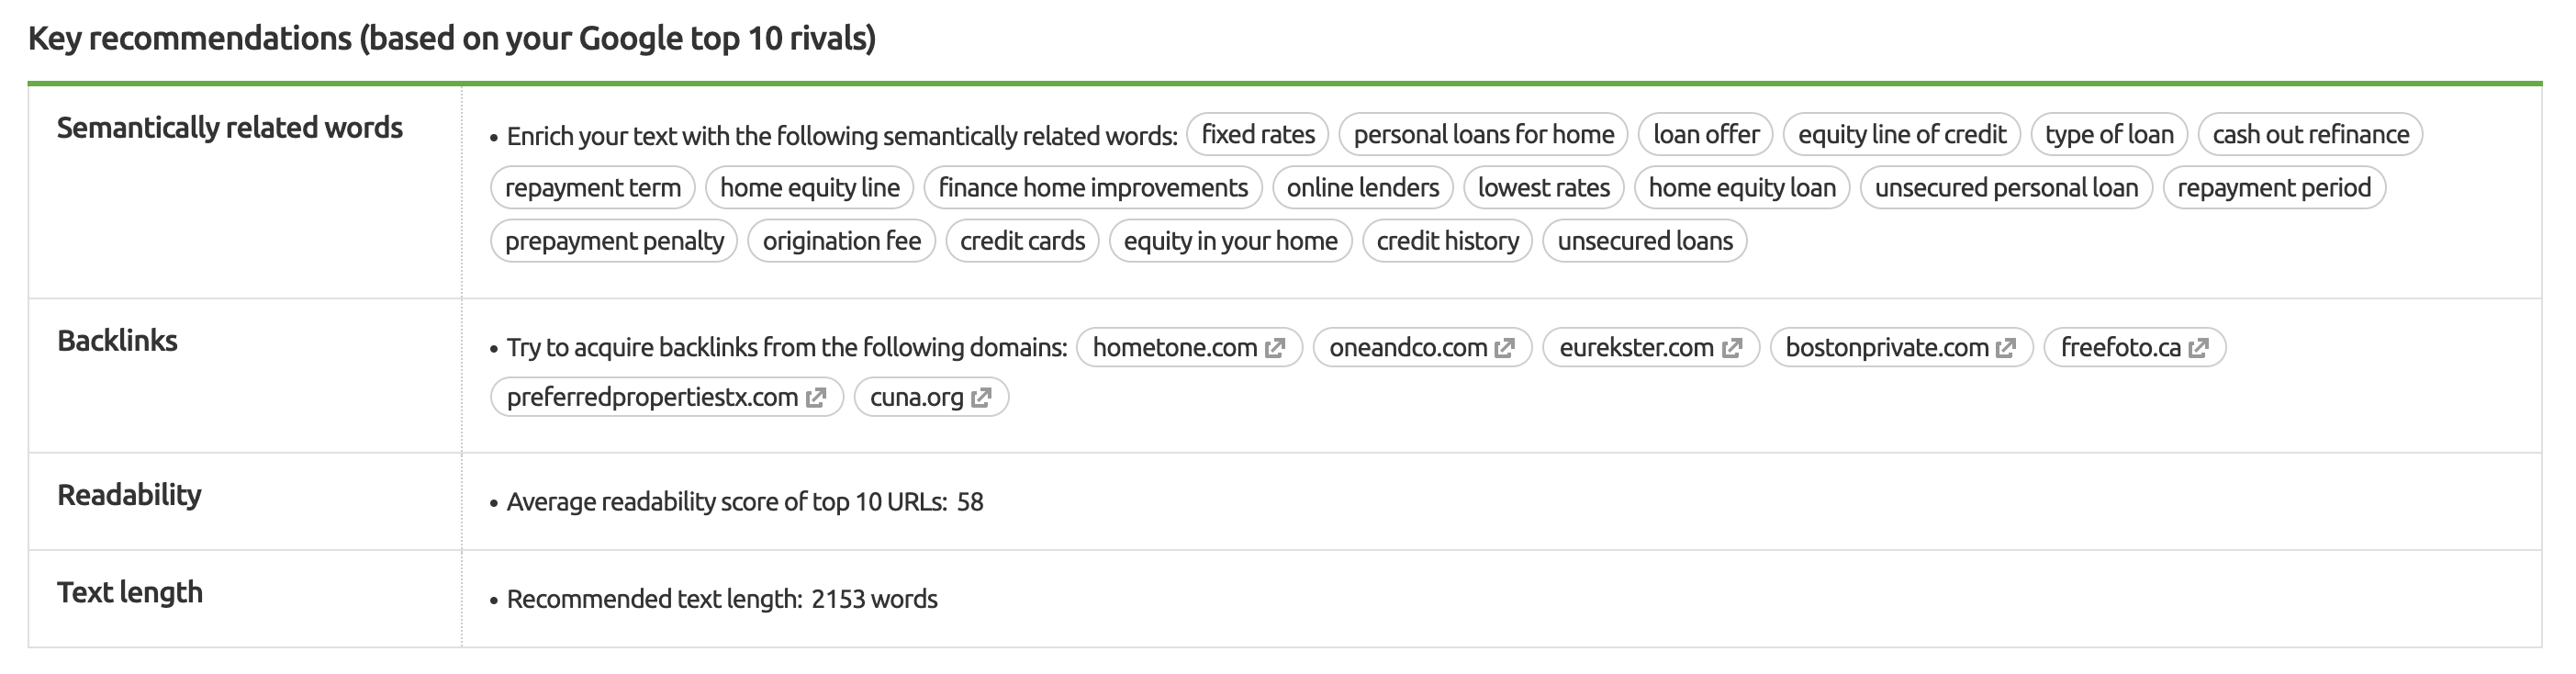Select the 'credit history' keyword tag
Screen dimensions: 2576x674
(1447, 241)
